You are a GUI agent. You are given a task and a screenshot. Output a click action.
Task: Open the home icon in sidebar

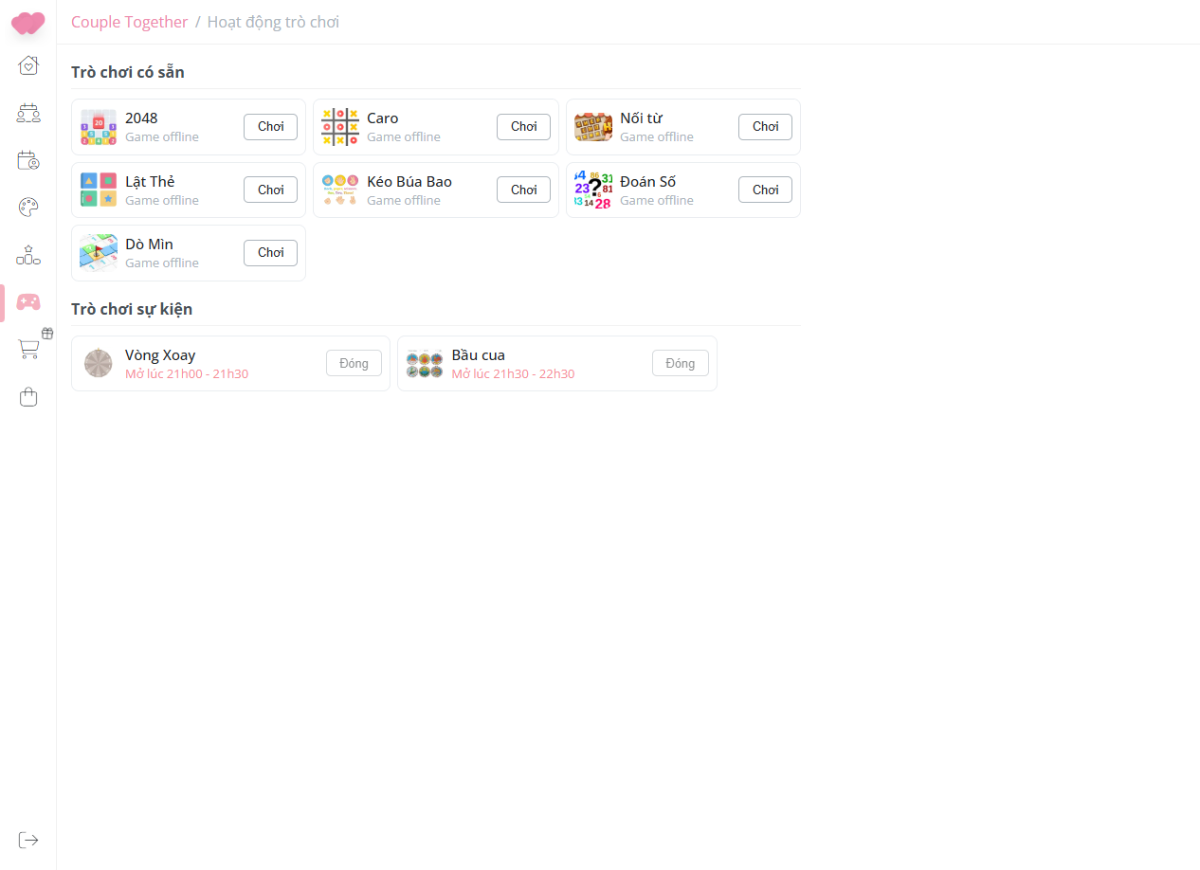28,65
